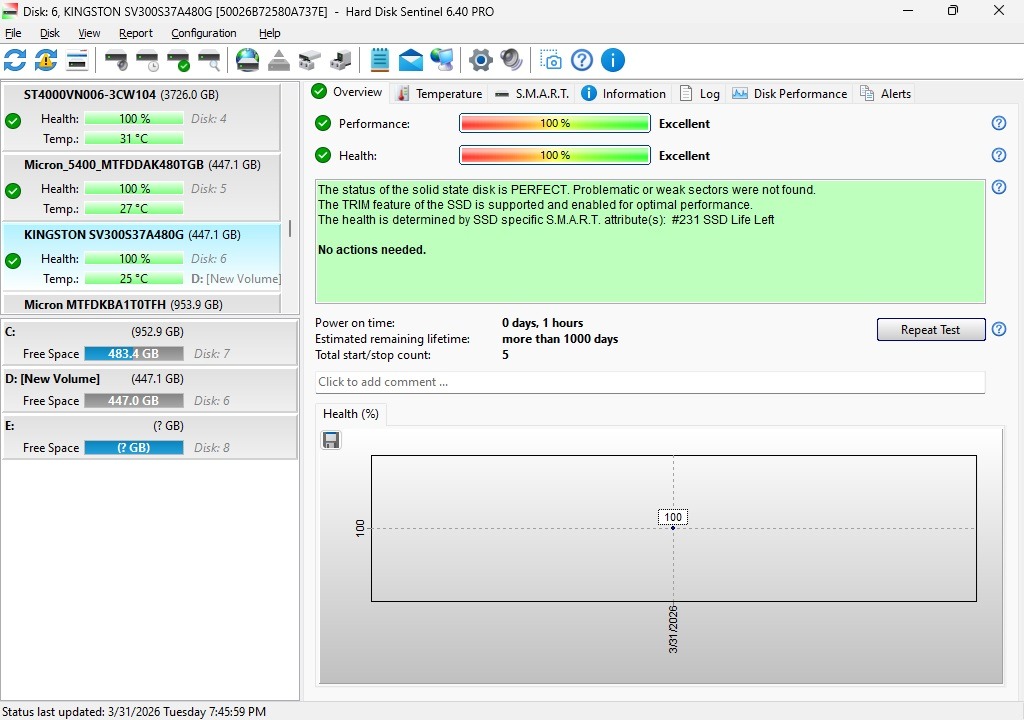1024x720 pixels.
Task: Switch to the Overview tab
Action: click(347, 92)
